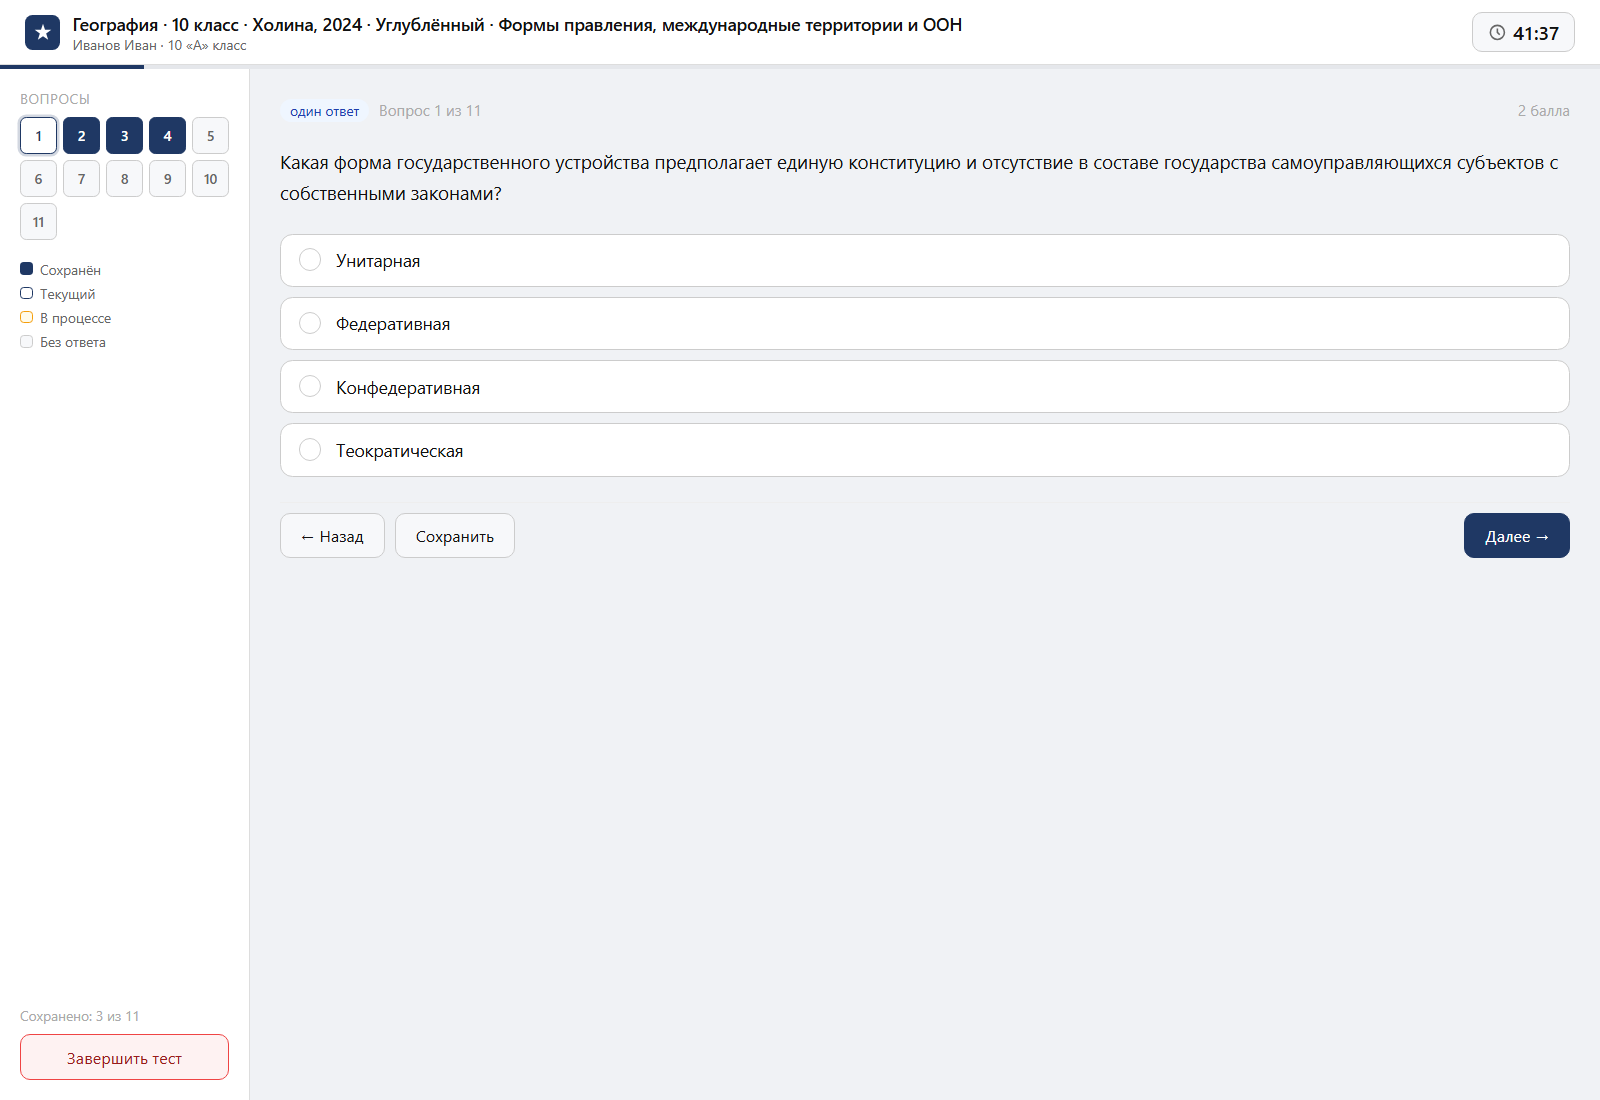Click the star logo icon

click(x=42, y=33)
